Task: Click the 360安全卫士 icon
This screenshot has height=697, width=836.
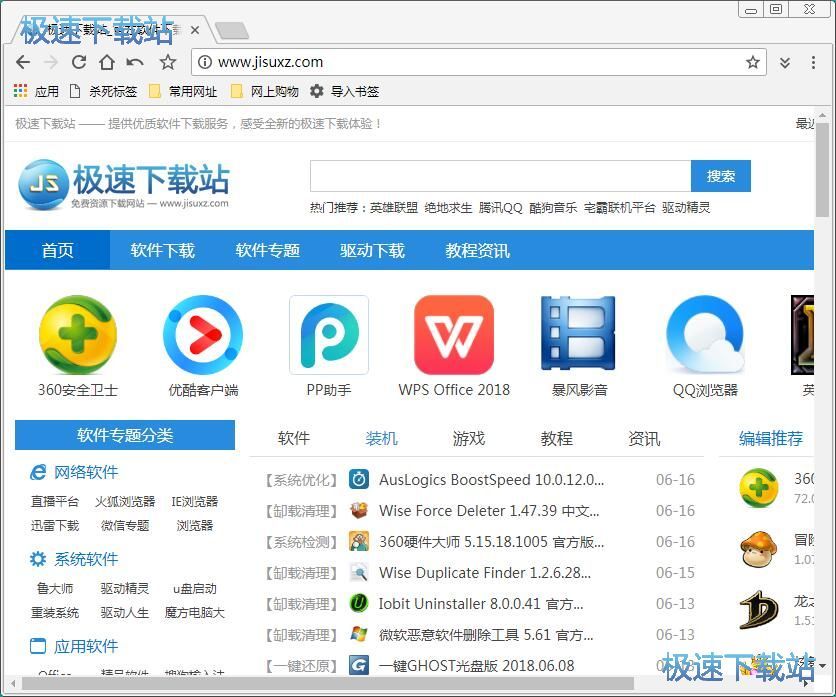Action: pyautogui.click(x=78, y=334)
